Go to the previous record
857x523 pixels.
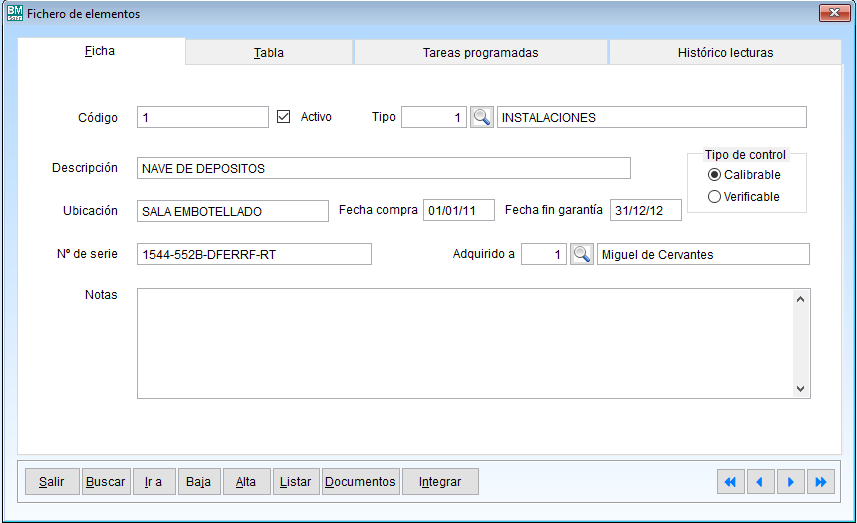[760, 482]
